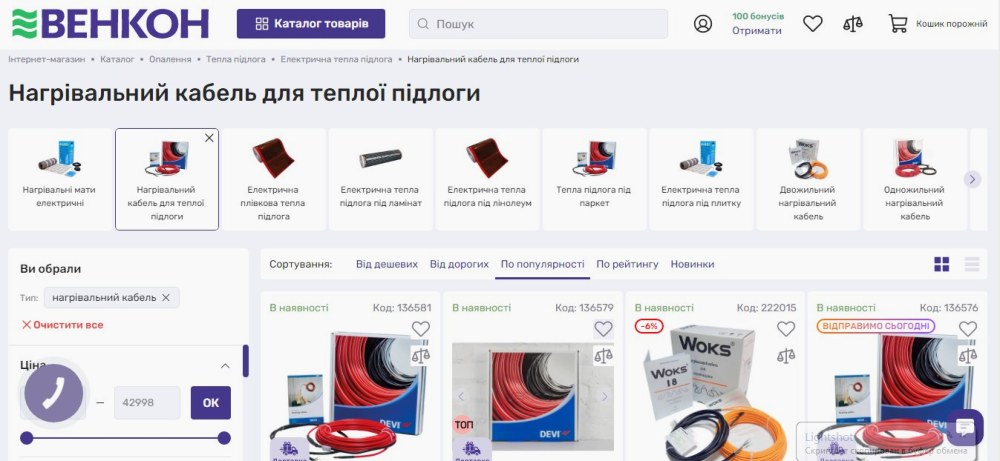Collapse the Ціна filter section
Viewport: 1000px width, 461px height.
225,366
